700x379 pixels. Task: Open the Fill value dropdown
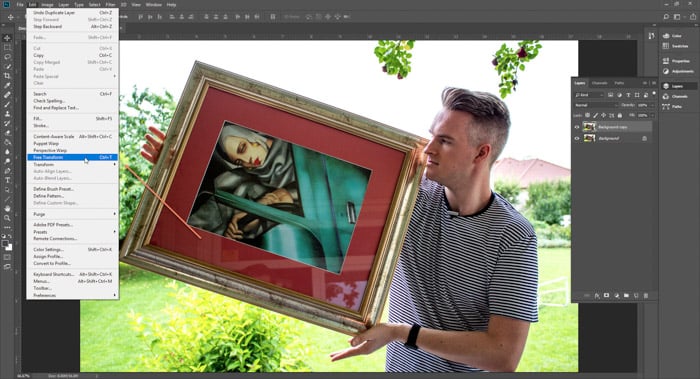[652, 115]
